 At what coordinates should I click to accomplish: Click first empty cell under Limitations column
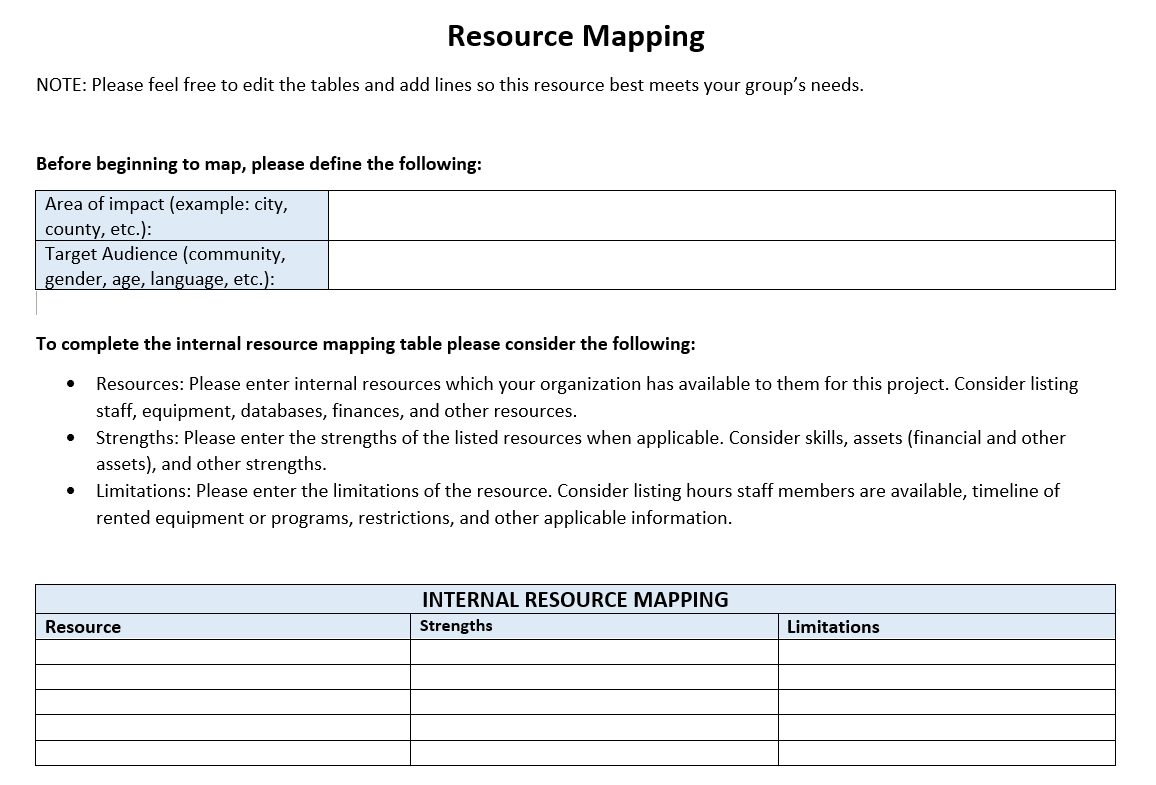point(946,652)
